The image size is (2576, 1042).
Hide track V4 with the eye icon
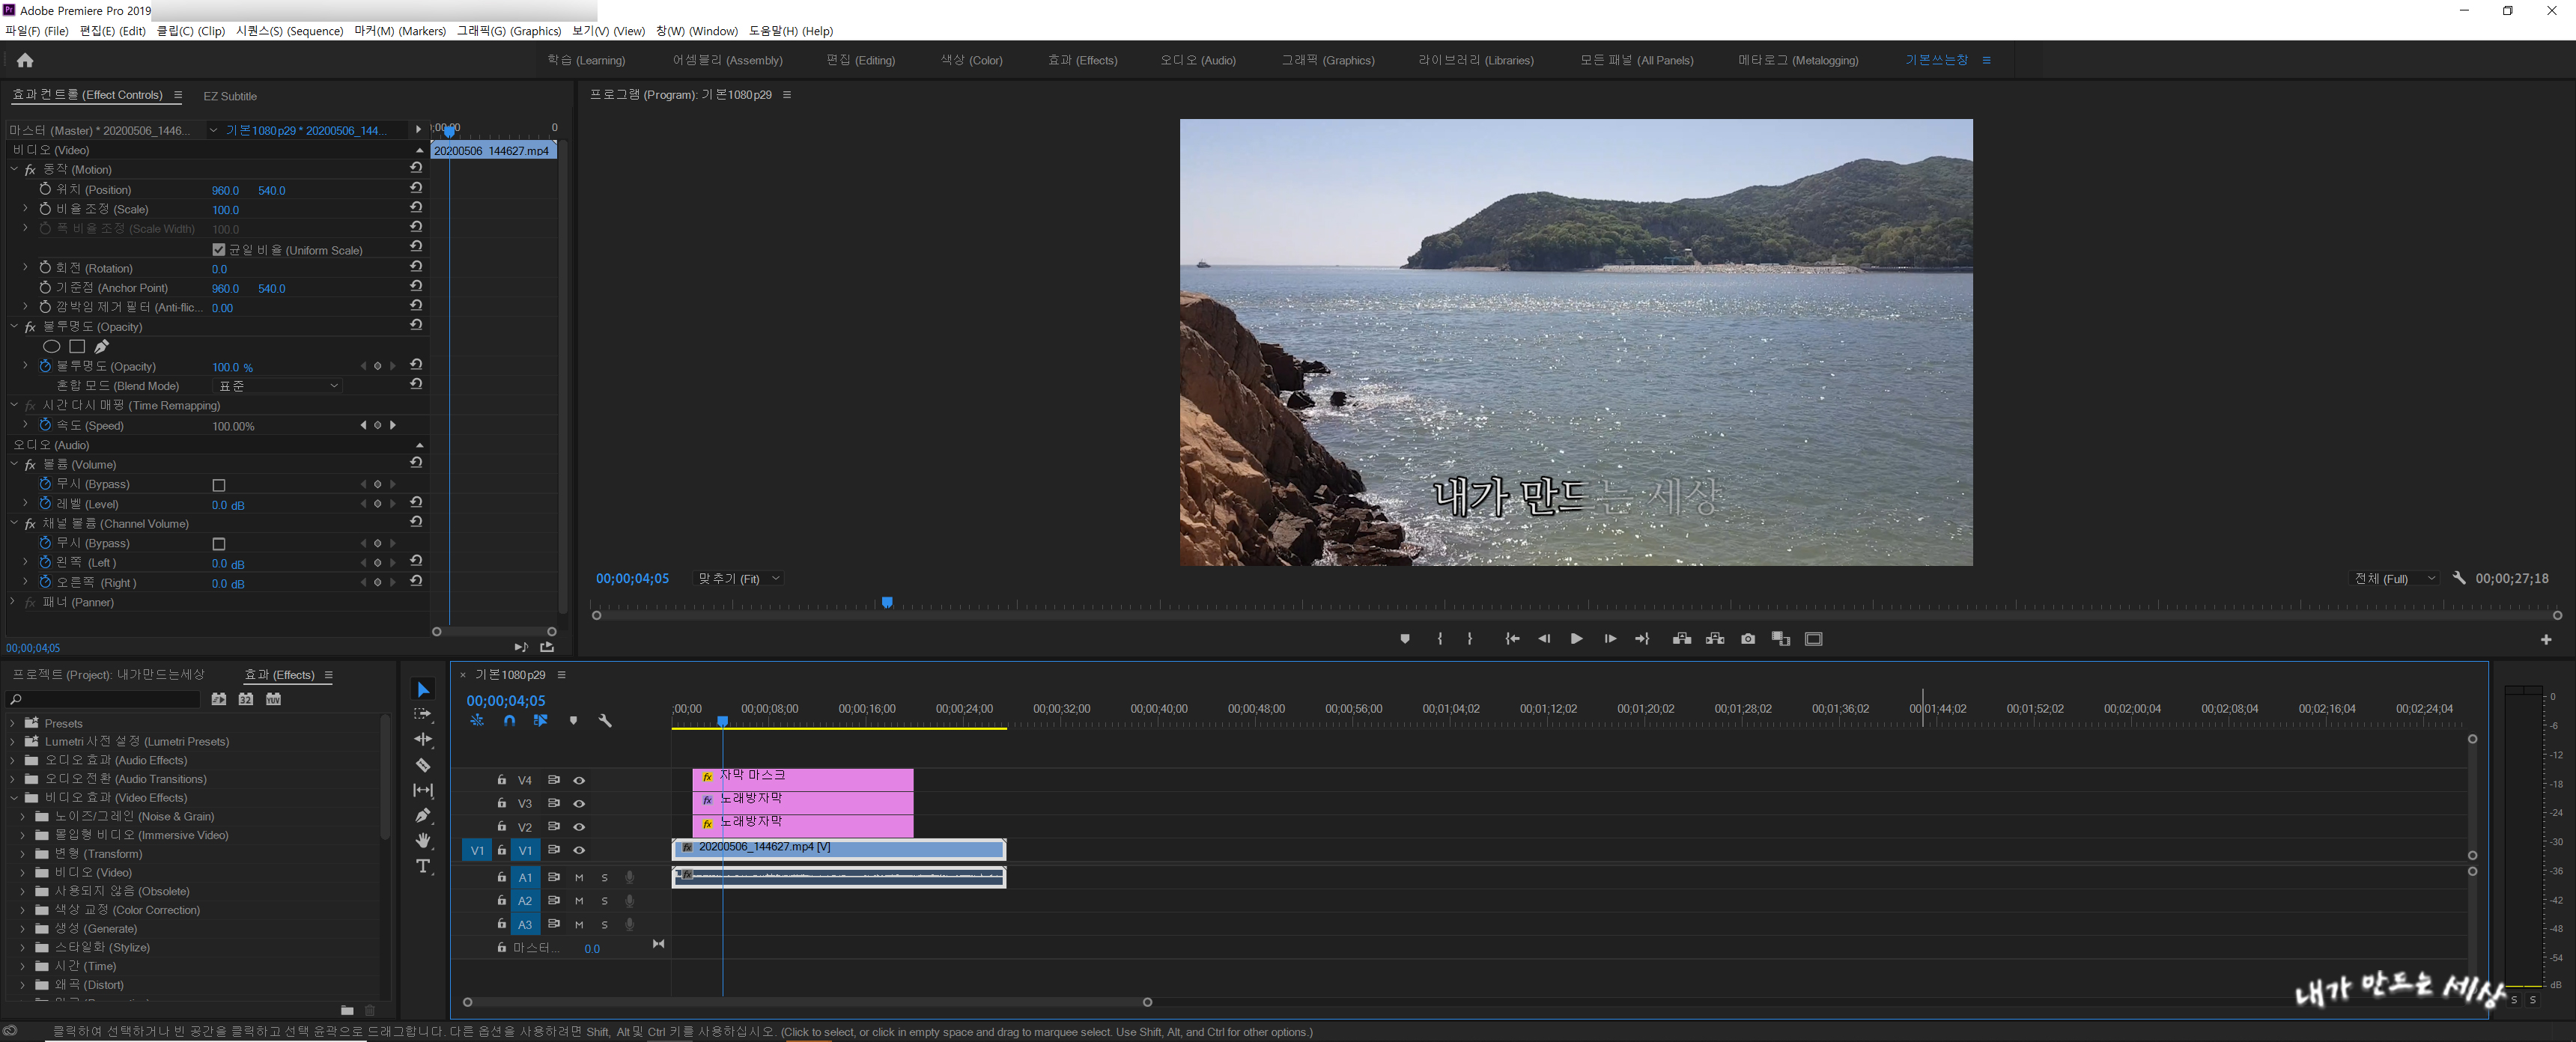point(579,780)
